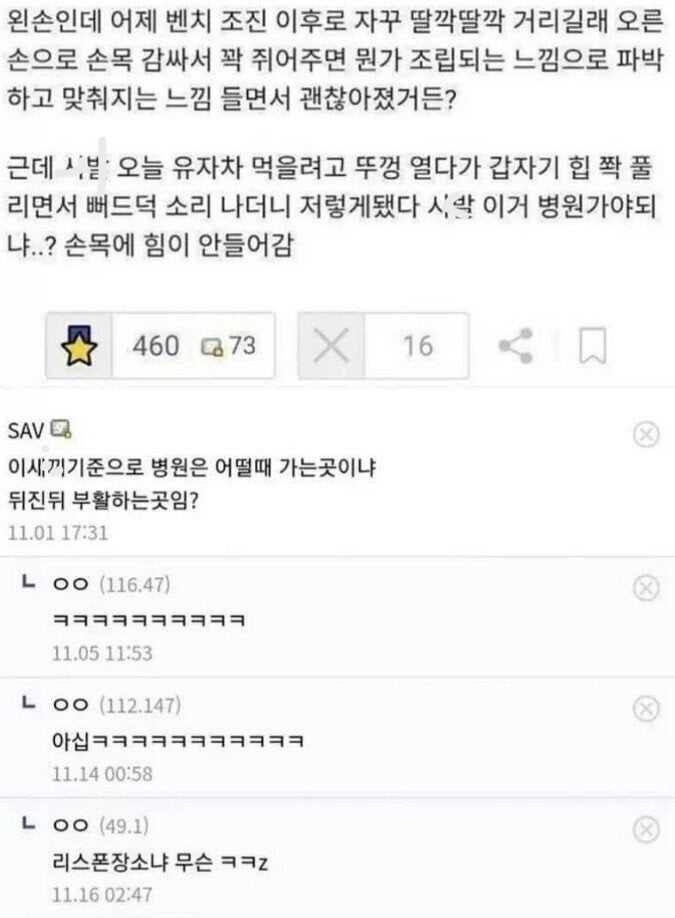Click the 460 upvote count
The height and width of the screenshot is (918, 675).
[156, 345]
